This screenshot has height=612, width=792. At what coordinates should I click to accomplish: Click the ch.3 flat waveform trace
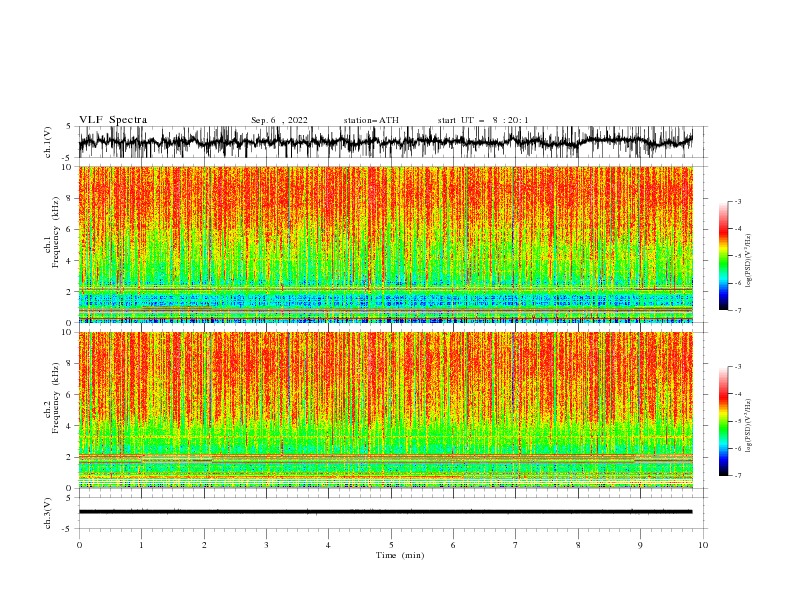(386, 512)
